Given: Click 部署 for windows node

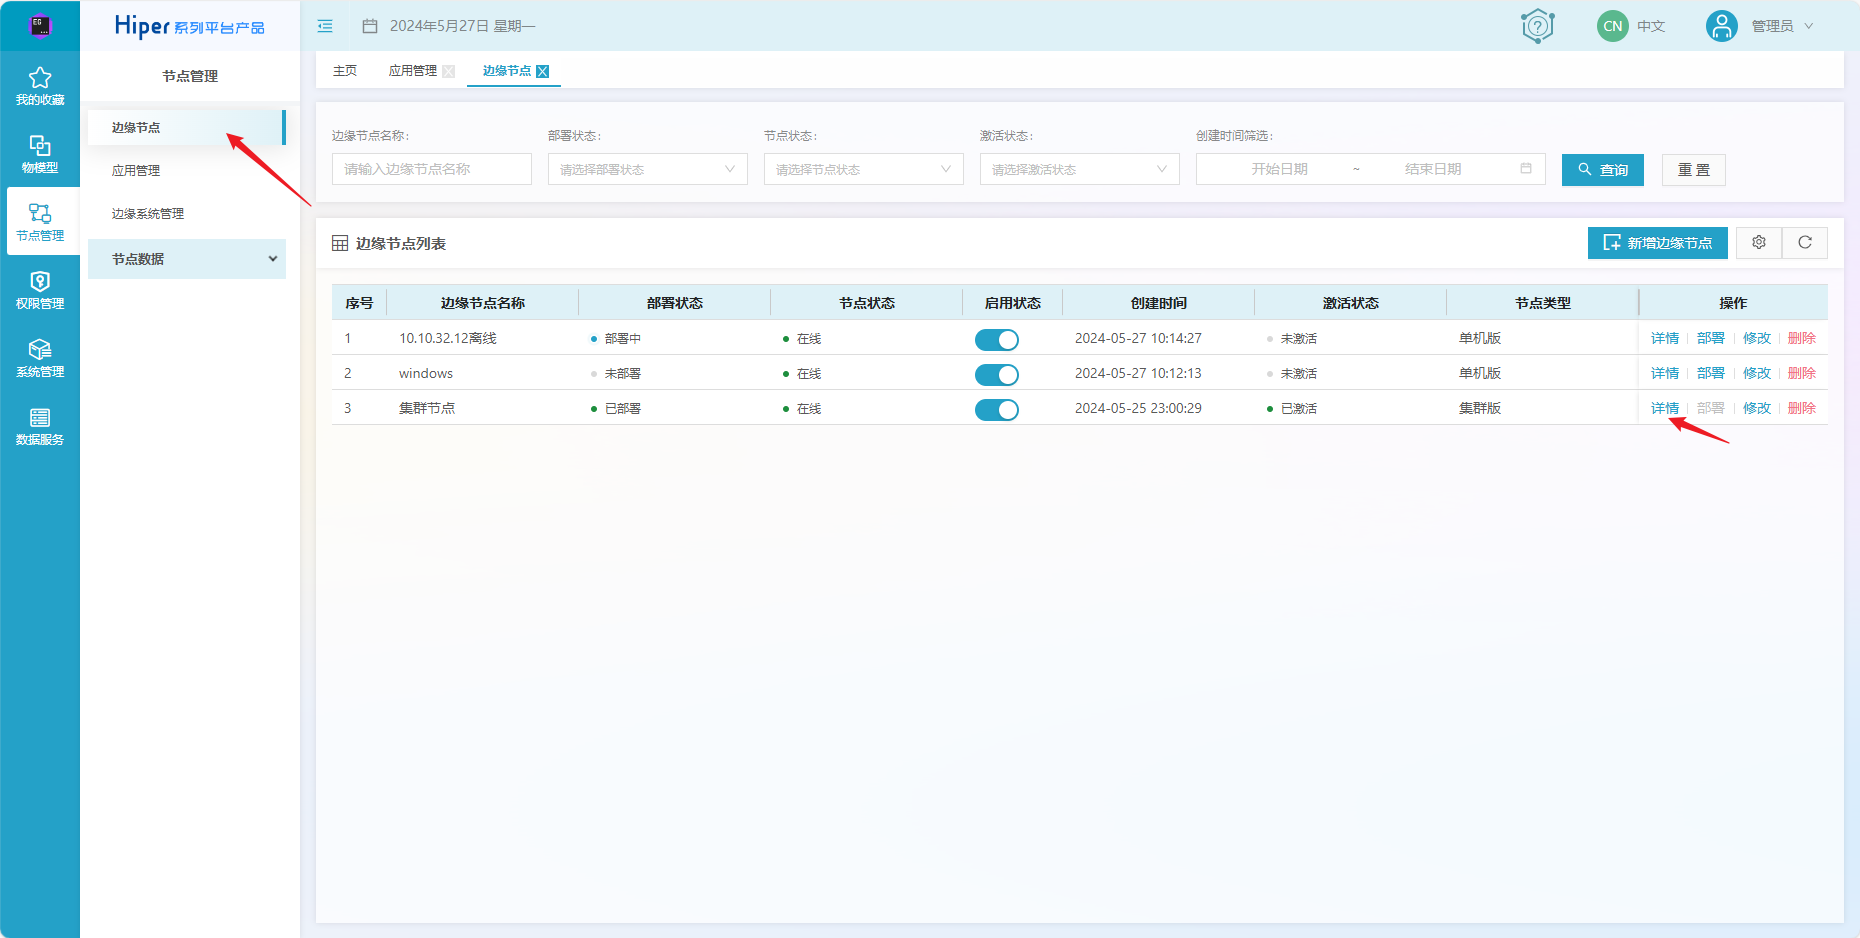Looking at the screenshot, I should [1711, 373].
